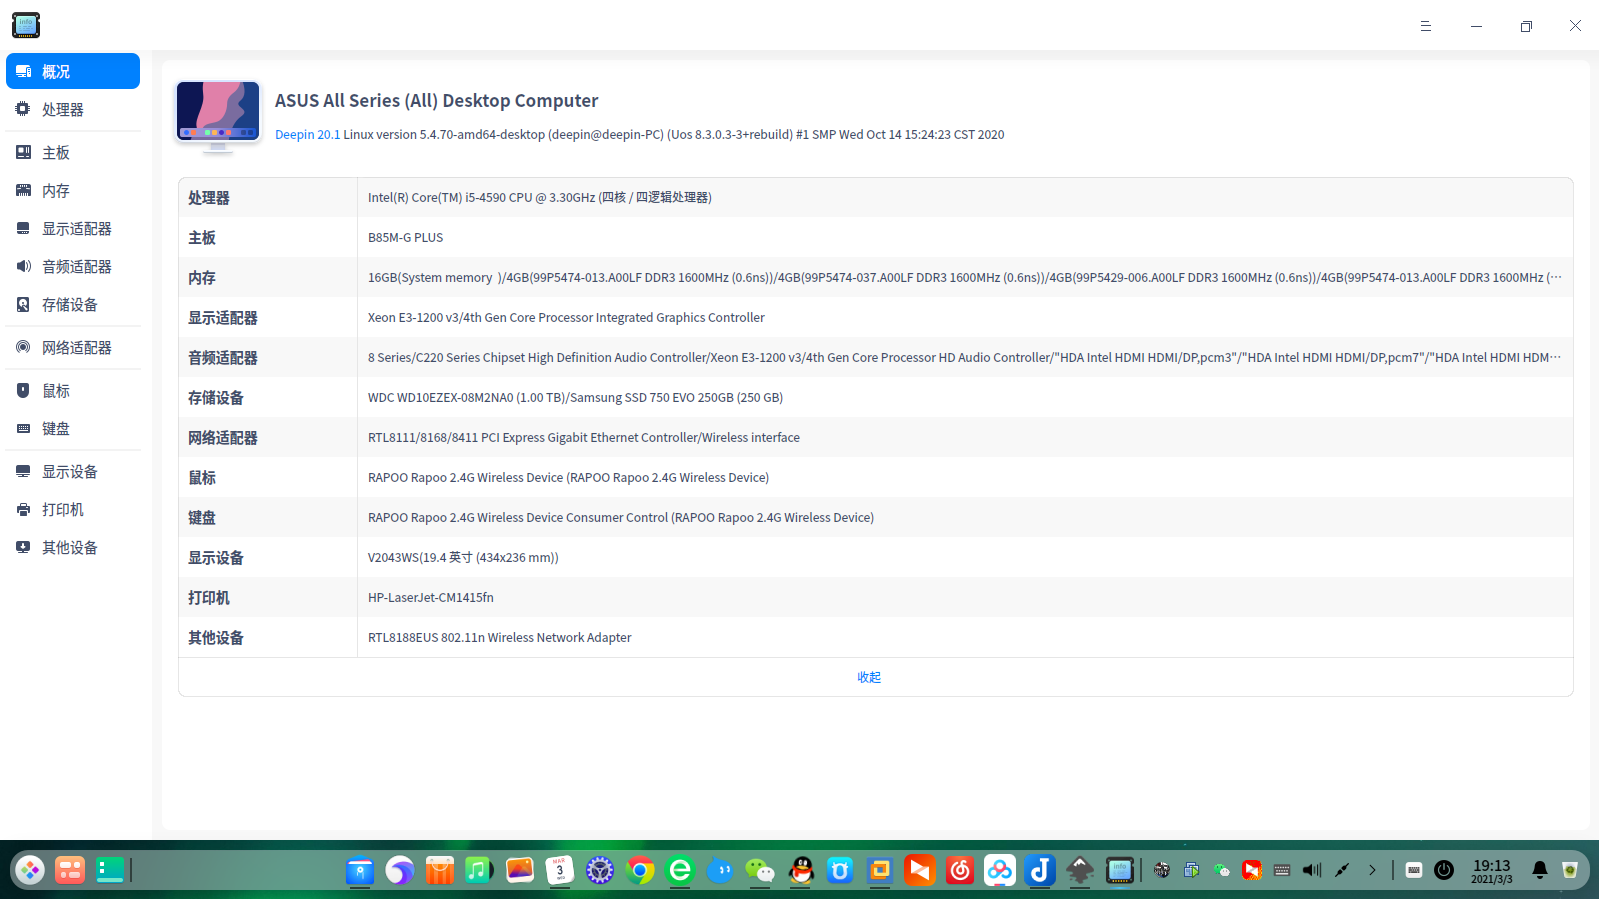Select 显示设备 monitor in sidebar
This screenshot has width=1599, height=899.
73,471
